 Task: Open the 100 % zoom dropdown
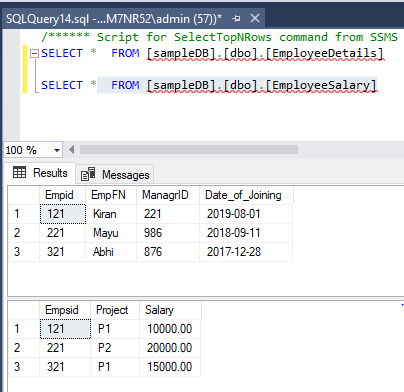pyautogui.click(x=57, y=150)
